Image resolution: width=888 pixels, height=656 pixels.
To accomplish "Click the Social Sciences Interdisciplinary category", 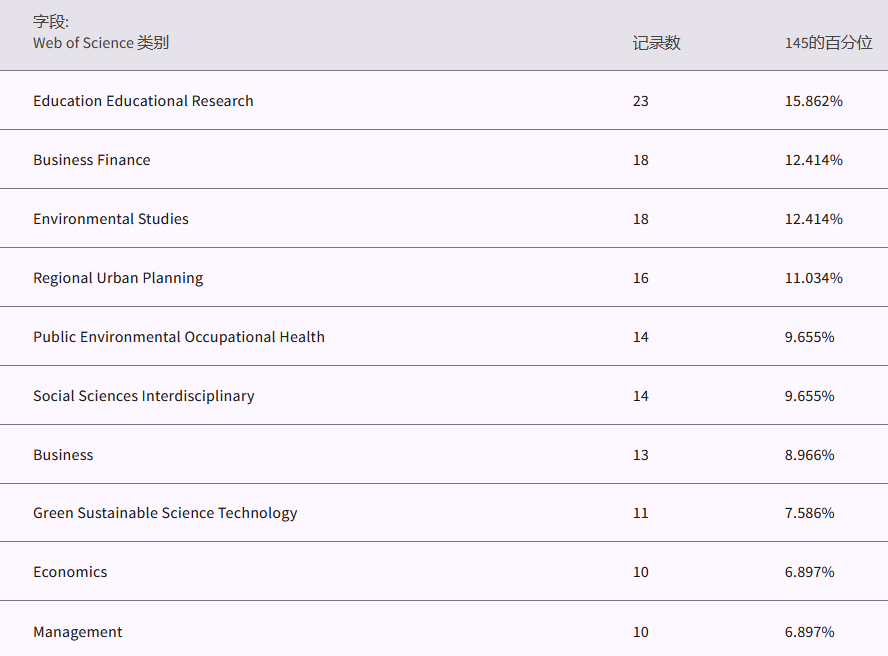I will pos(144,396).
